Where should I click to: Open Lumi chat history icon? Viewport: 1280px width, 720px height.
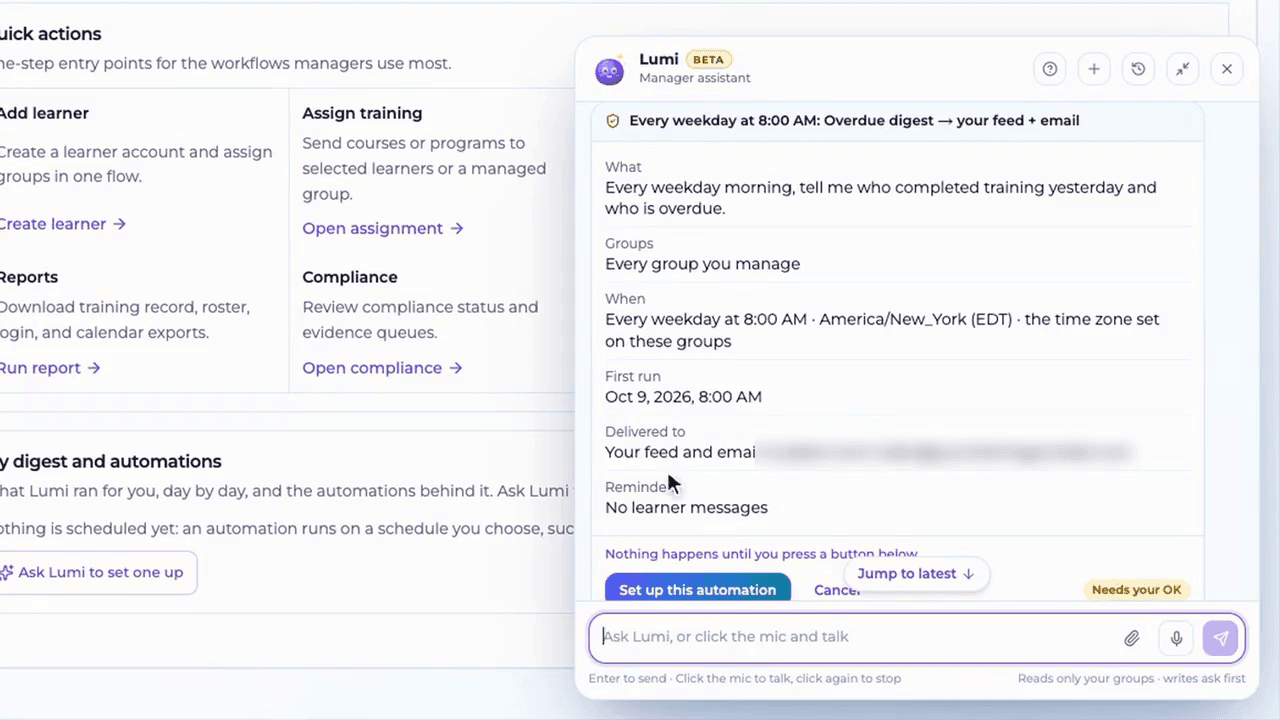(x=1138, y=69)
